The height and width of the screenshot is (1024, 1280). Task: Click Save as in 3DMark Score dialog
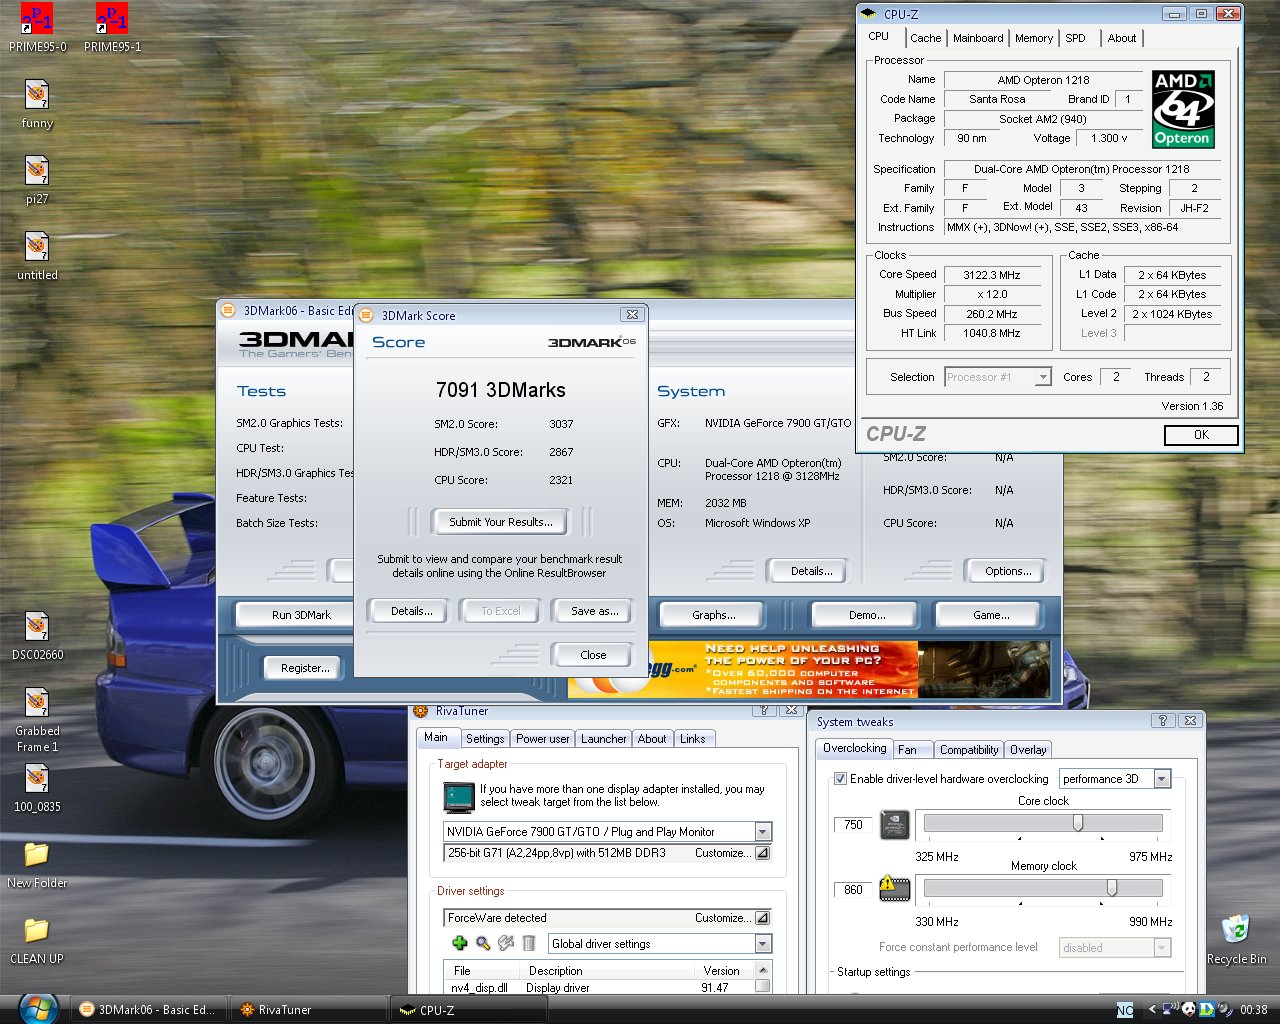pyautogui.click(x=594, y=611)
